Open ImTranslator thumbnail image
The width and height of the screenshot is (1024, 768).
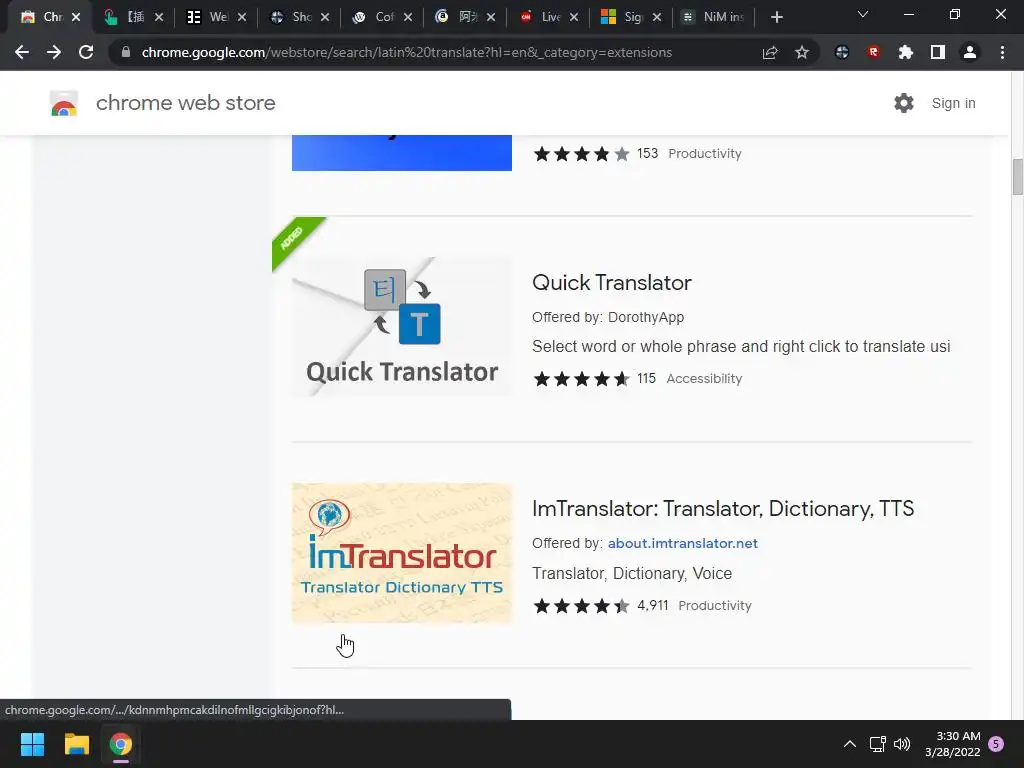pos(402,552)
